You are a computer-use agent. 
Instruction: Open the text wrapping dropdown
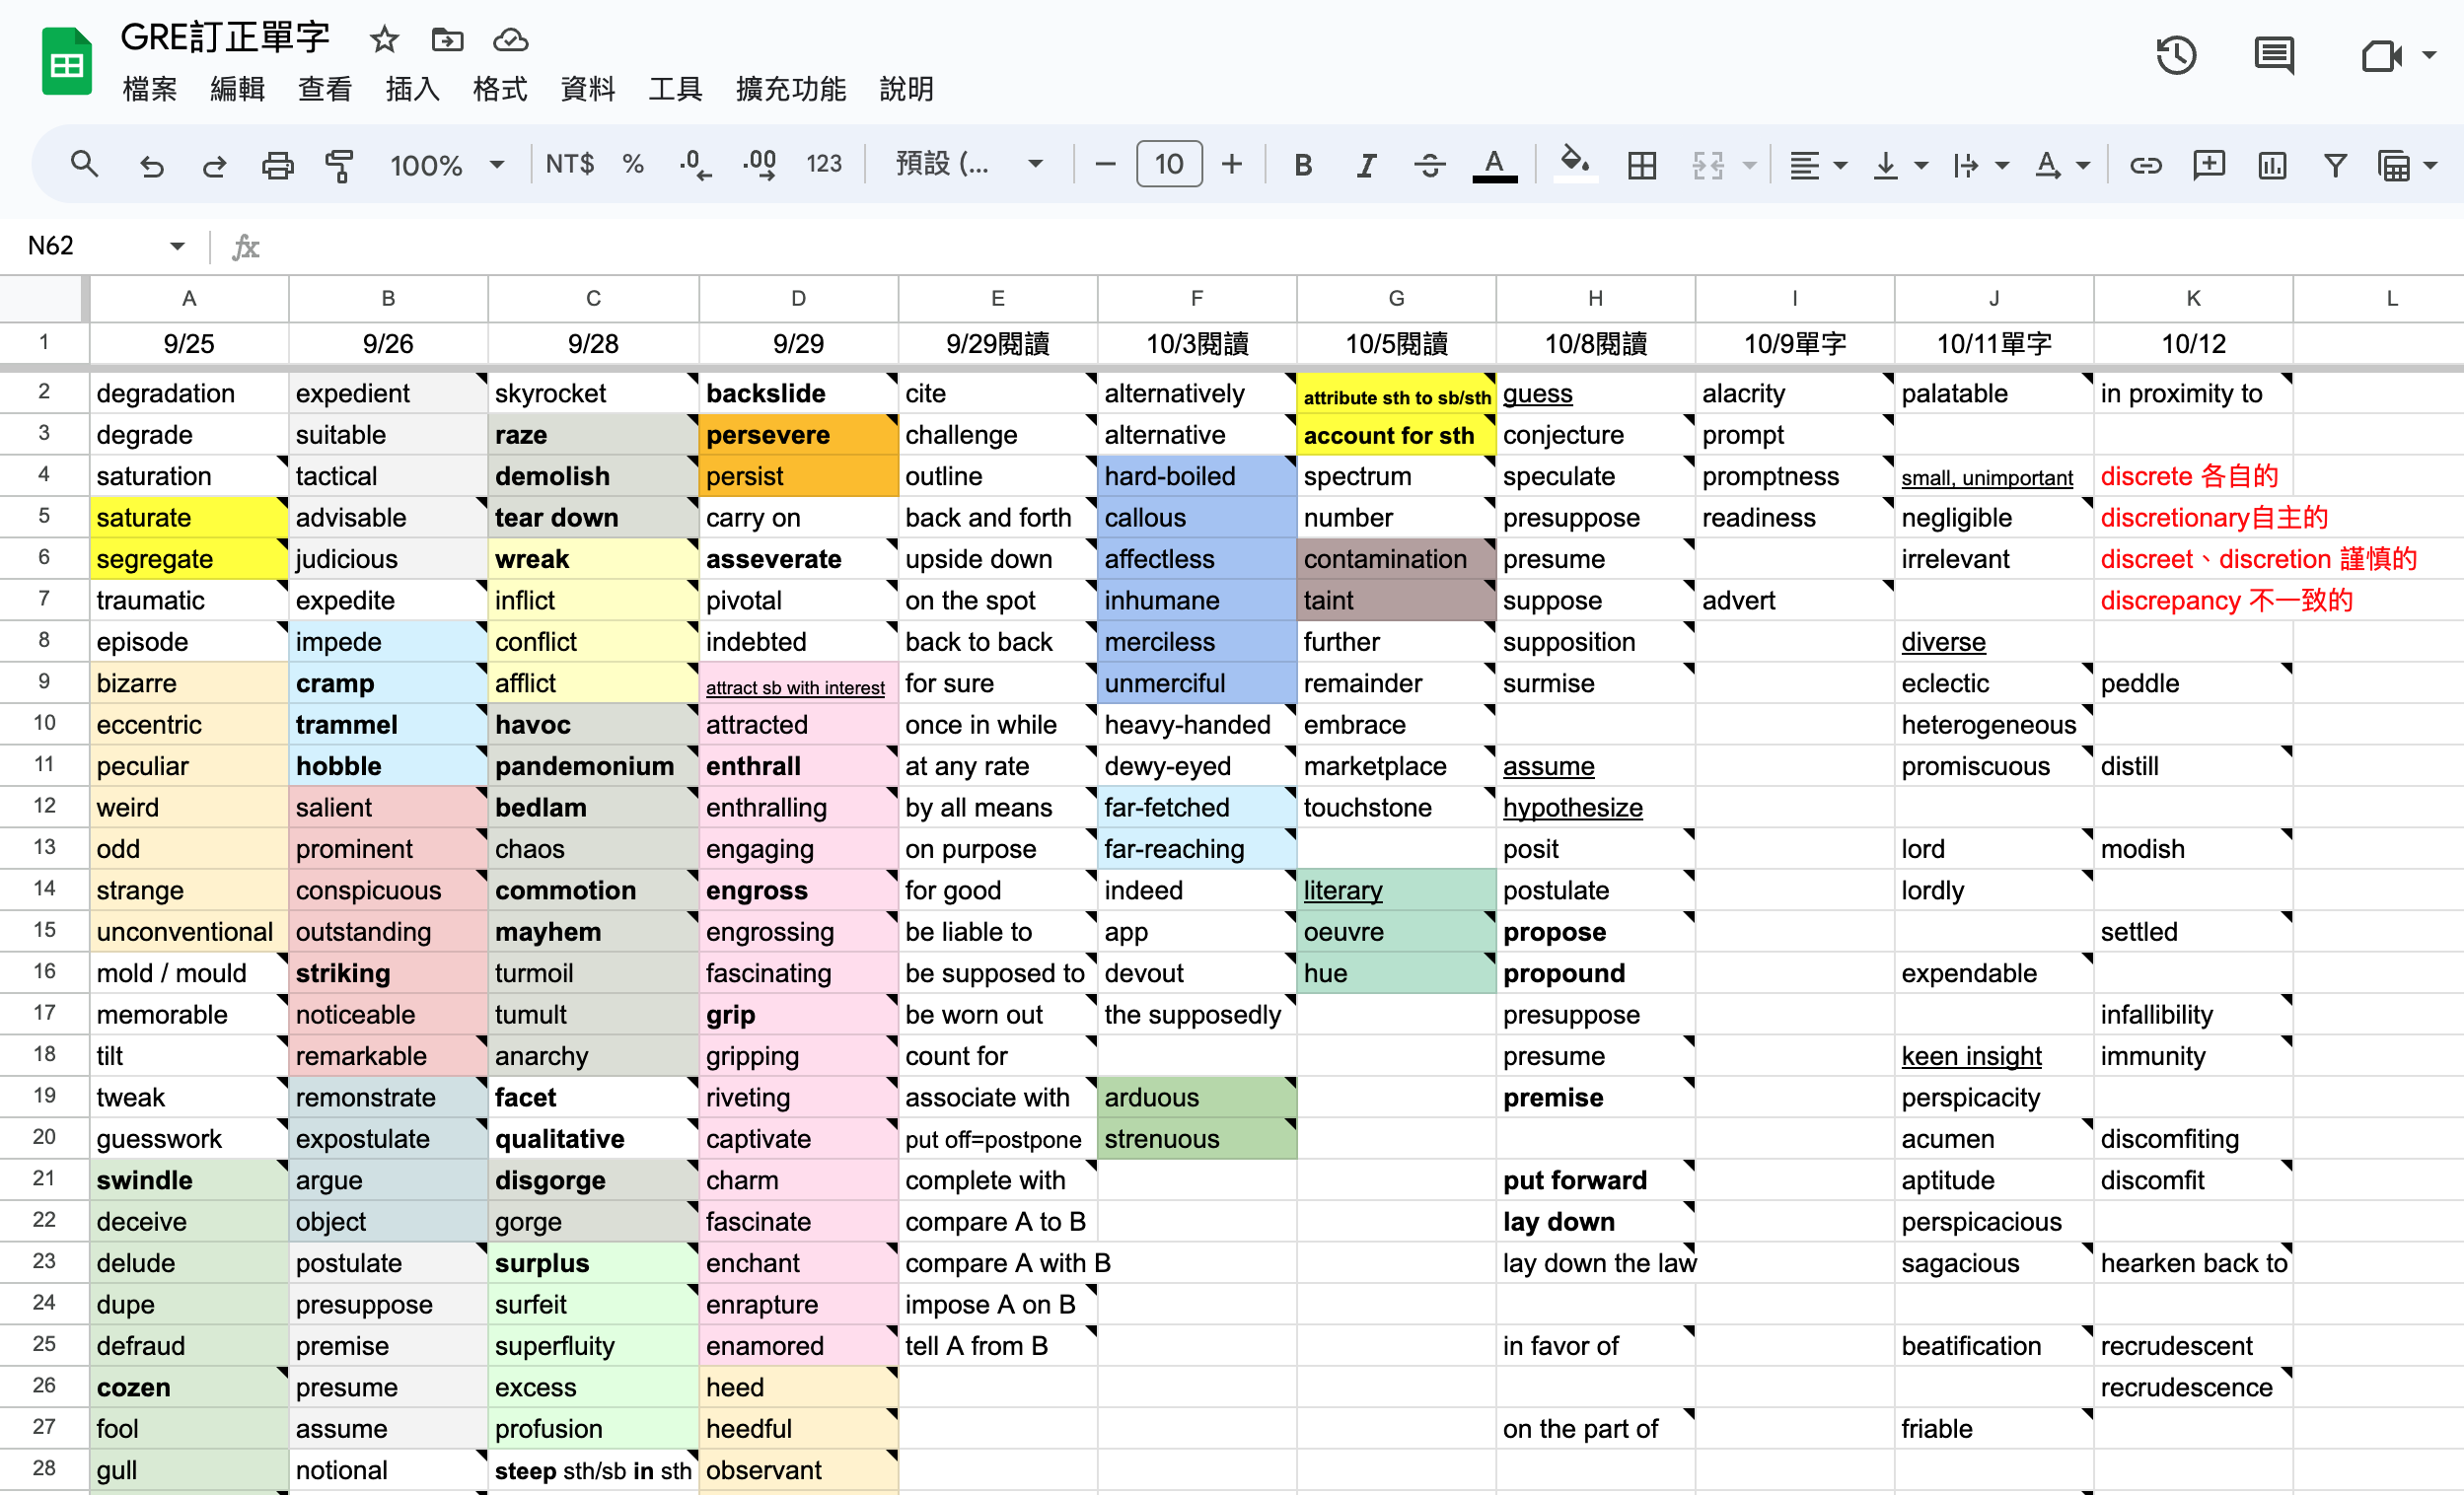1980,165
